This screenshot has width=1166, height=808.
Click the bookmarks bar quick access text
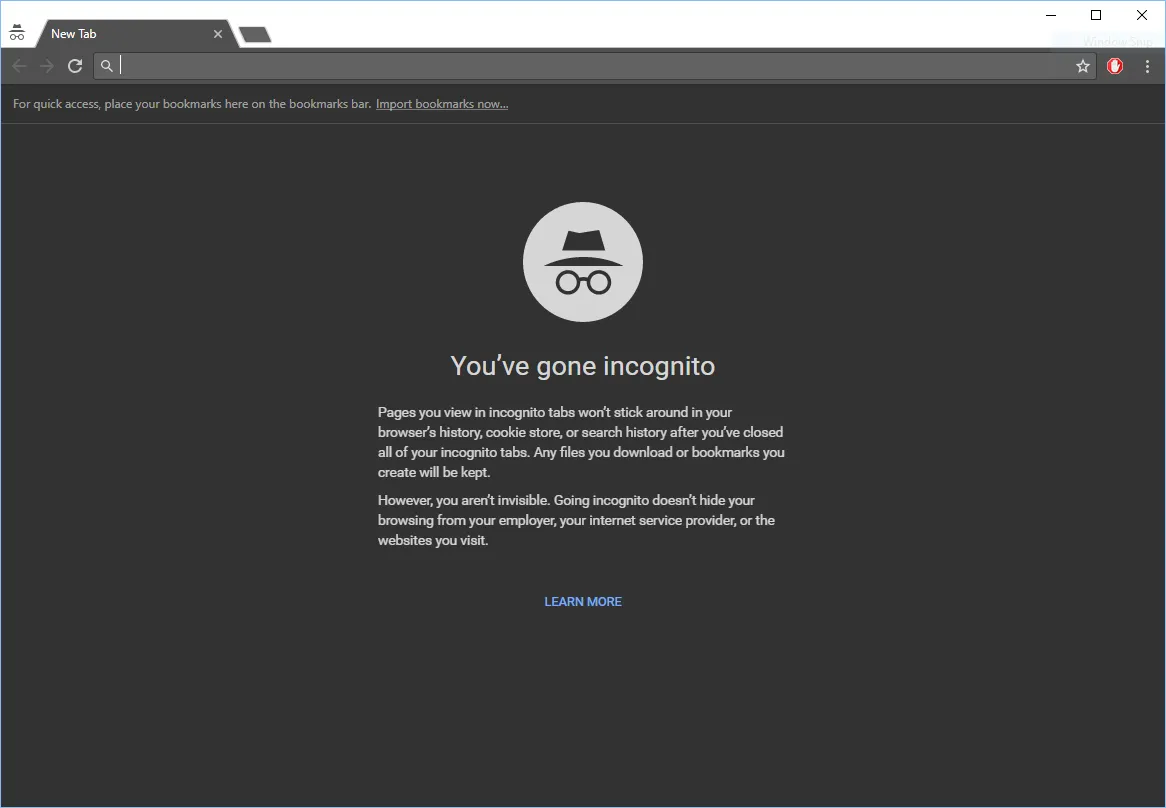pos(192,104)
